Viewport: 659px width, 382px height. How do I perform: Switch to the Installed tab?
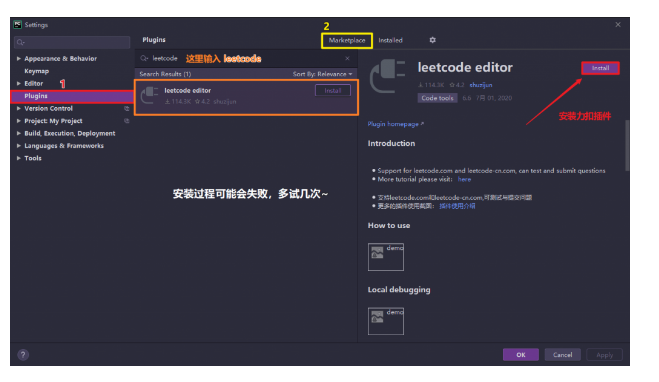click(390, 40)
